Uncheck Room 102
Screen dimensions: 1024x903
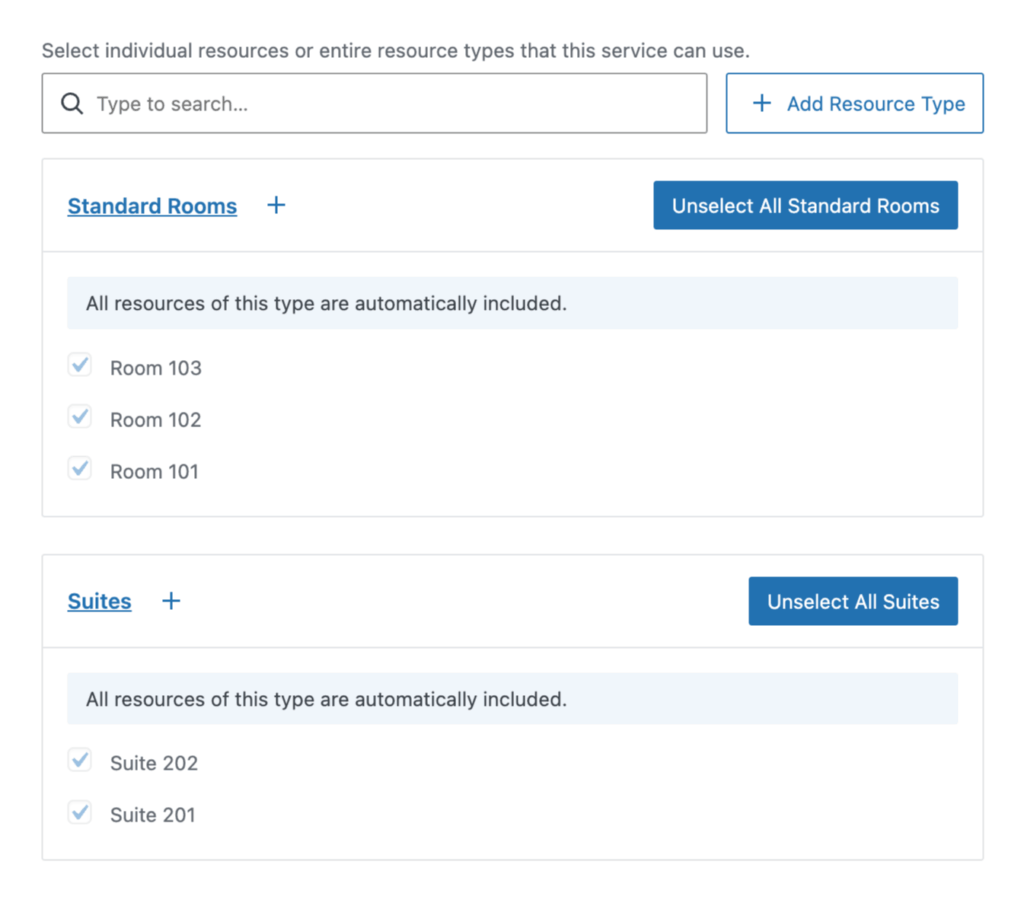tap(80, 417)
